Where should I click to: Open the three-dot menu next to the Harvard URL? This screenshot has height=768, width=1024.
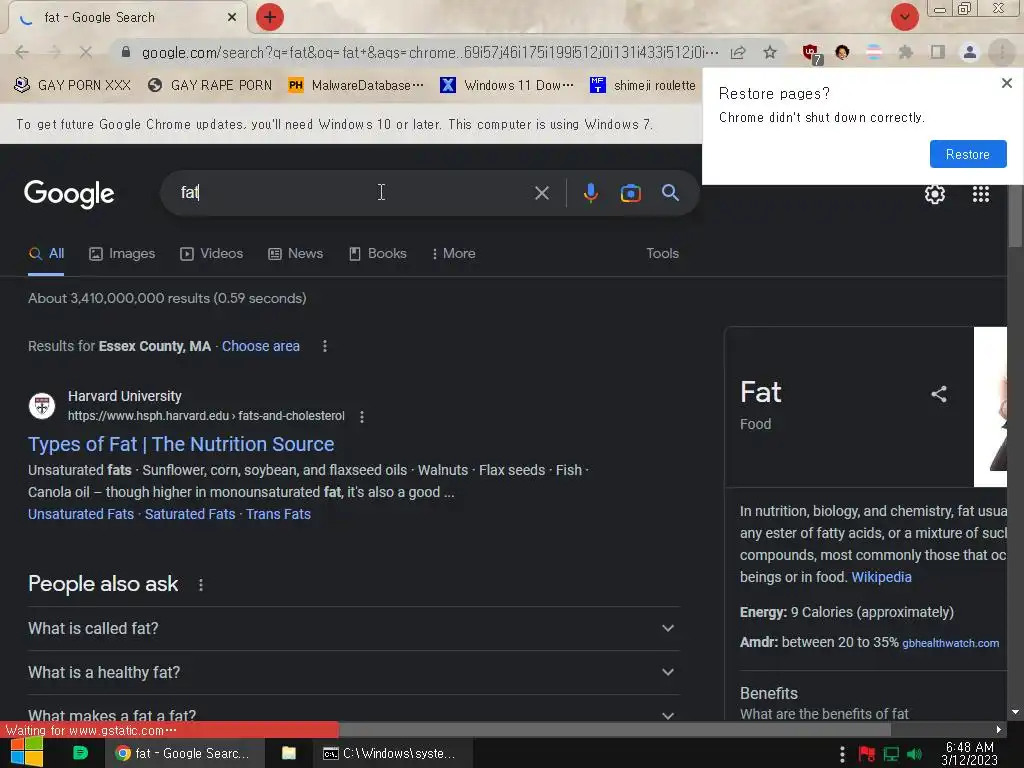point(362,416)
